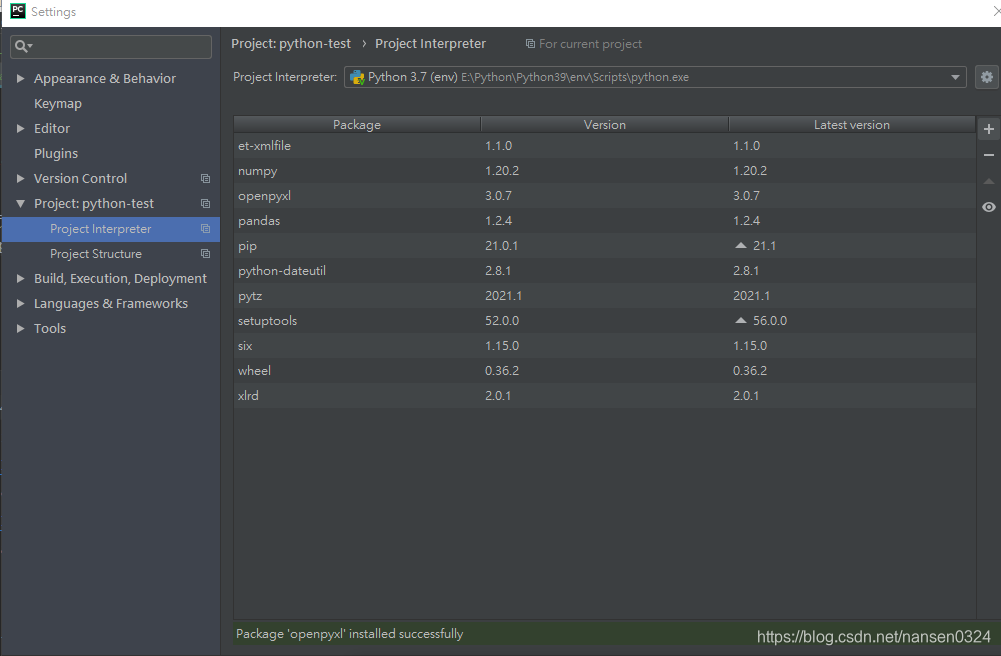Click the Python icon in interpreter field
Viewport: 1001px width, 656px height.
tap(357, 77)
